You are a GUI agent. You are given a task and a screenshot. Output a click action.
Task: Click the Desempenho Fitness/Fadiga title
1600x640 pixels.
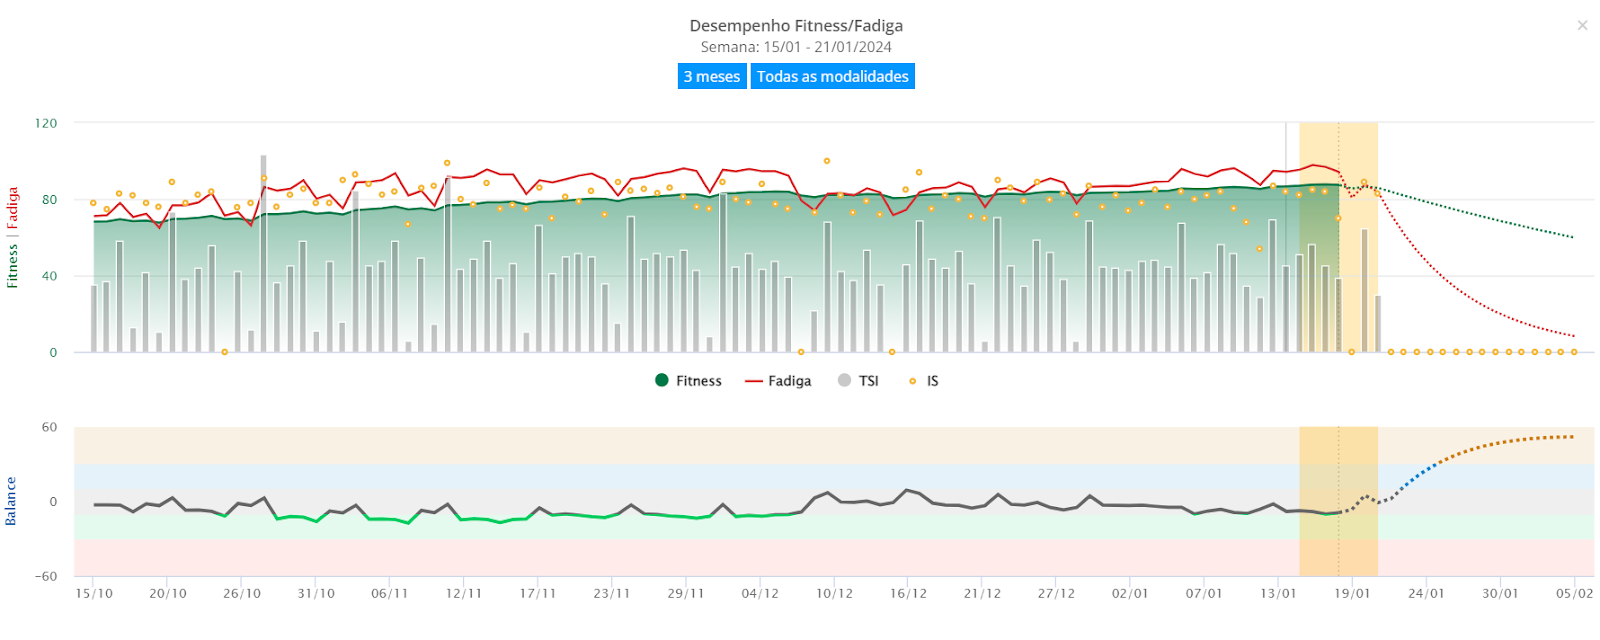pos(796,25)
